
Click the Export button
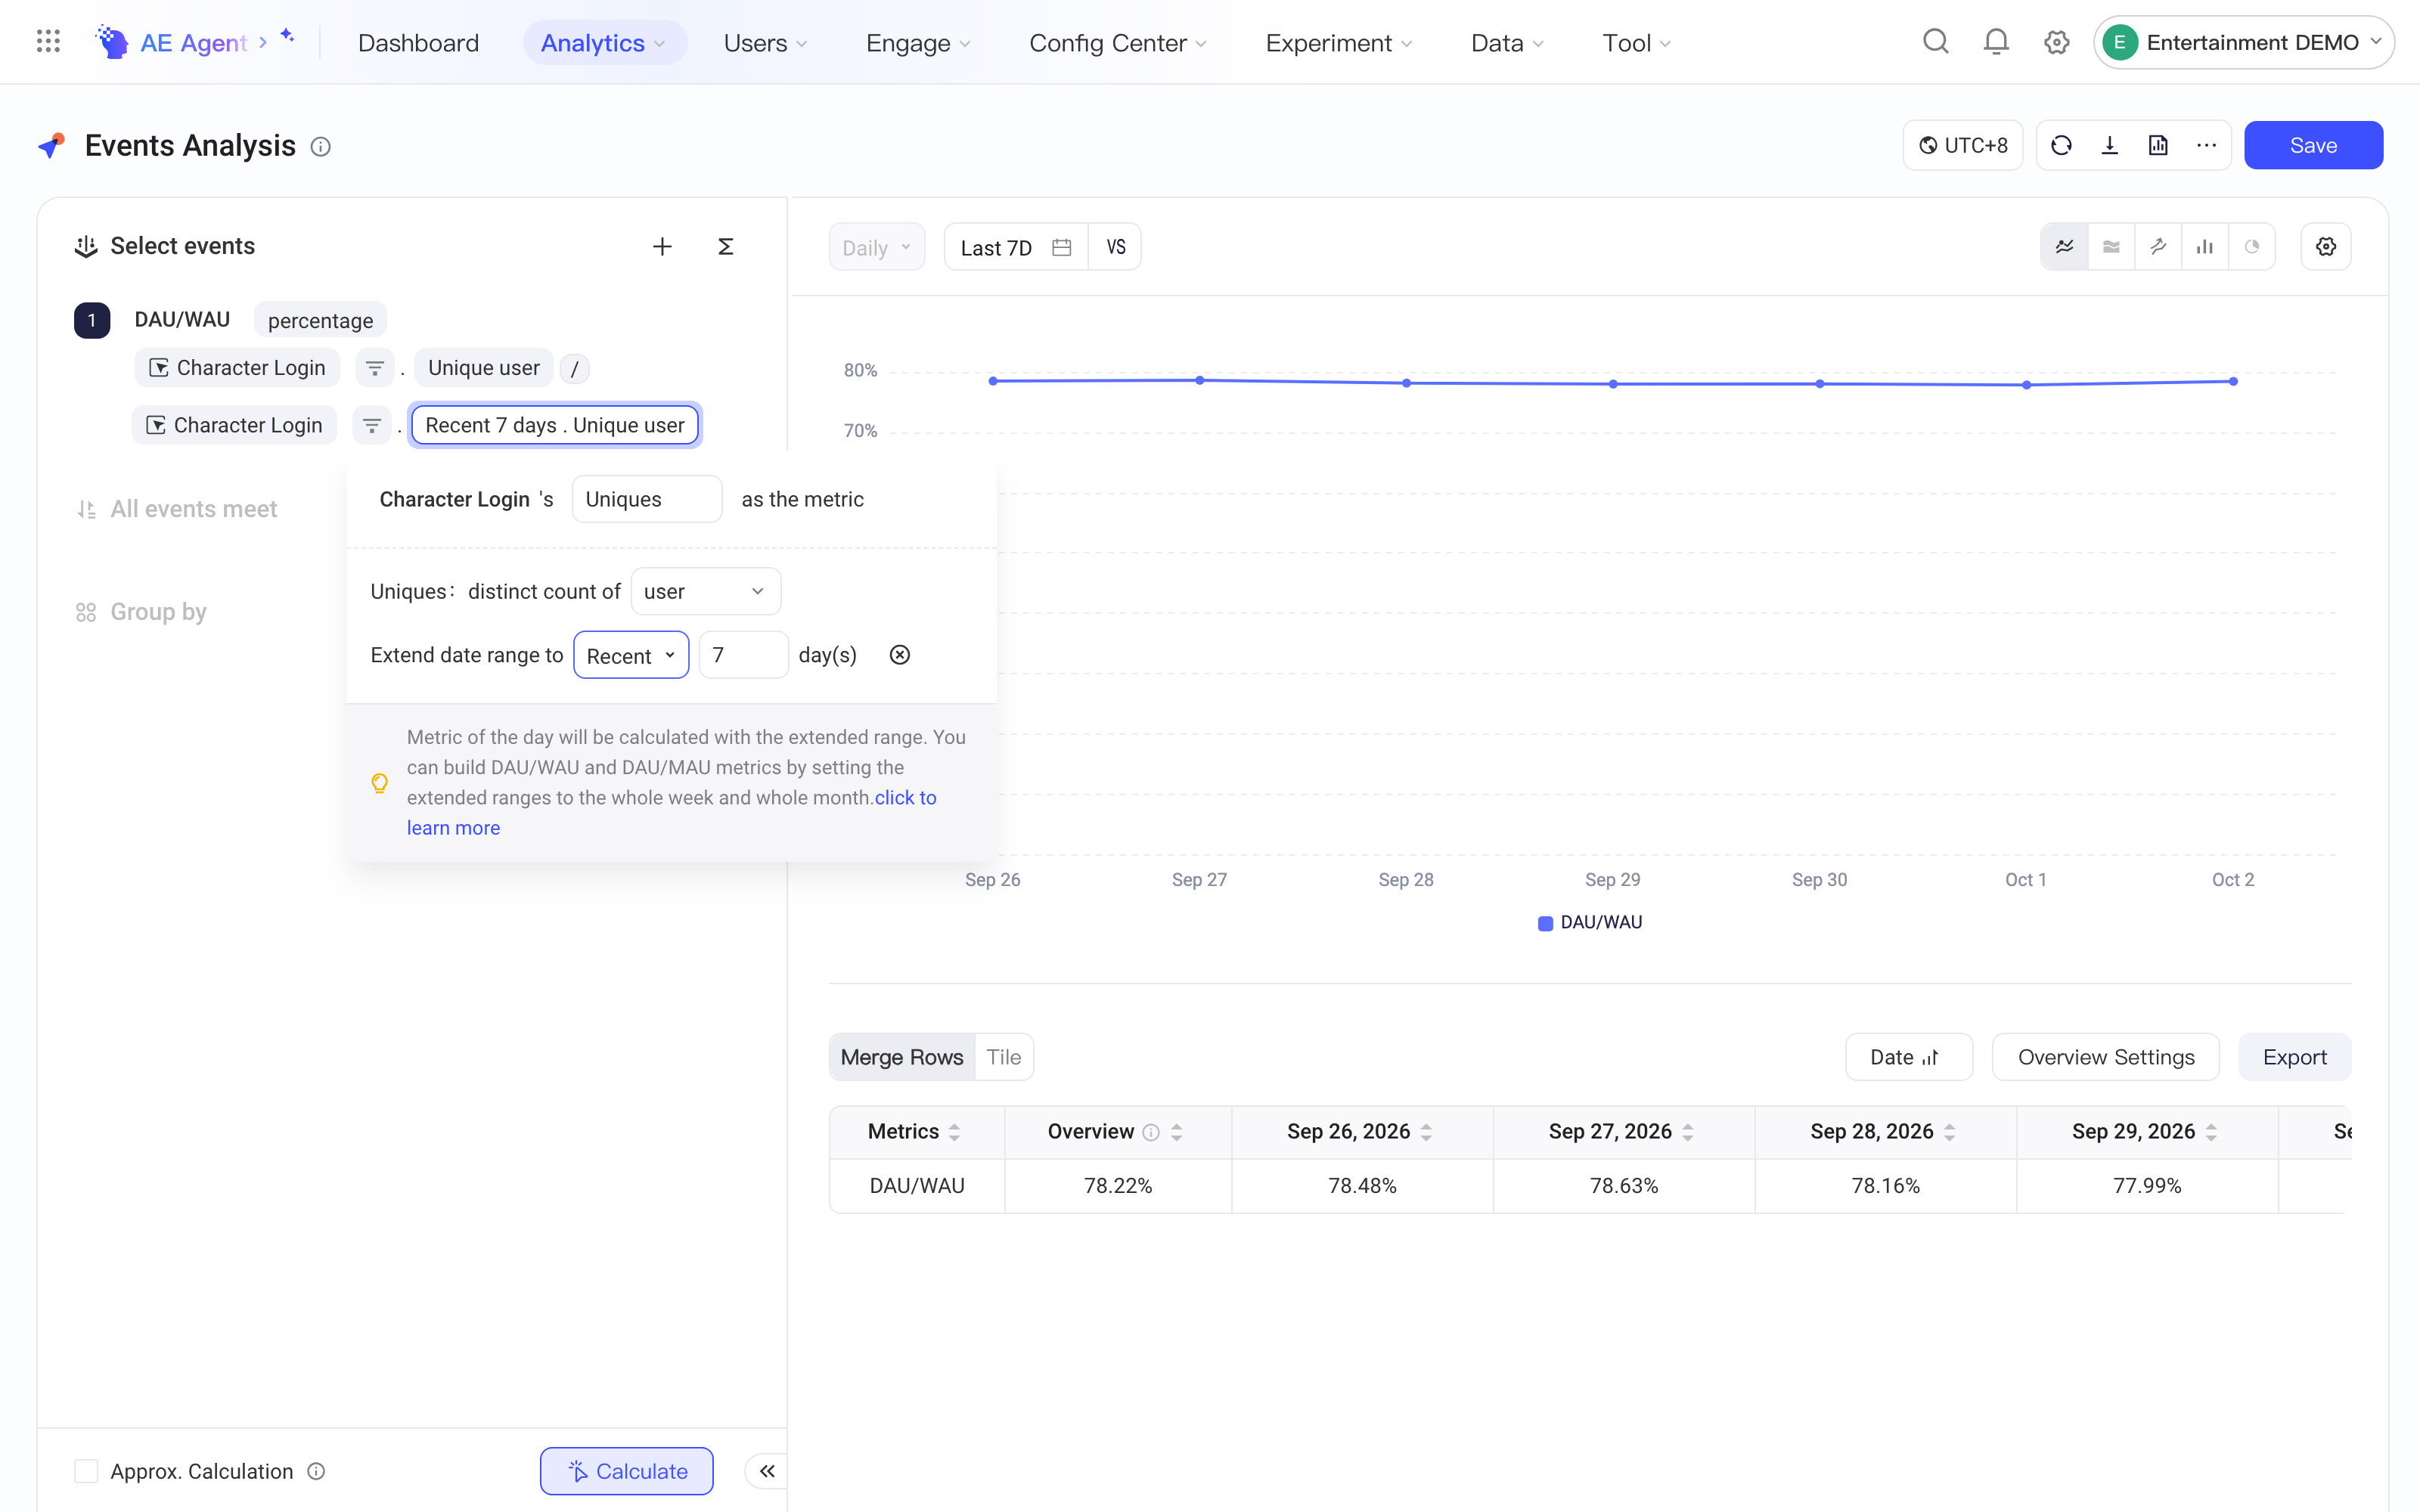[2294, 1057]
